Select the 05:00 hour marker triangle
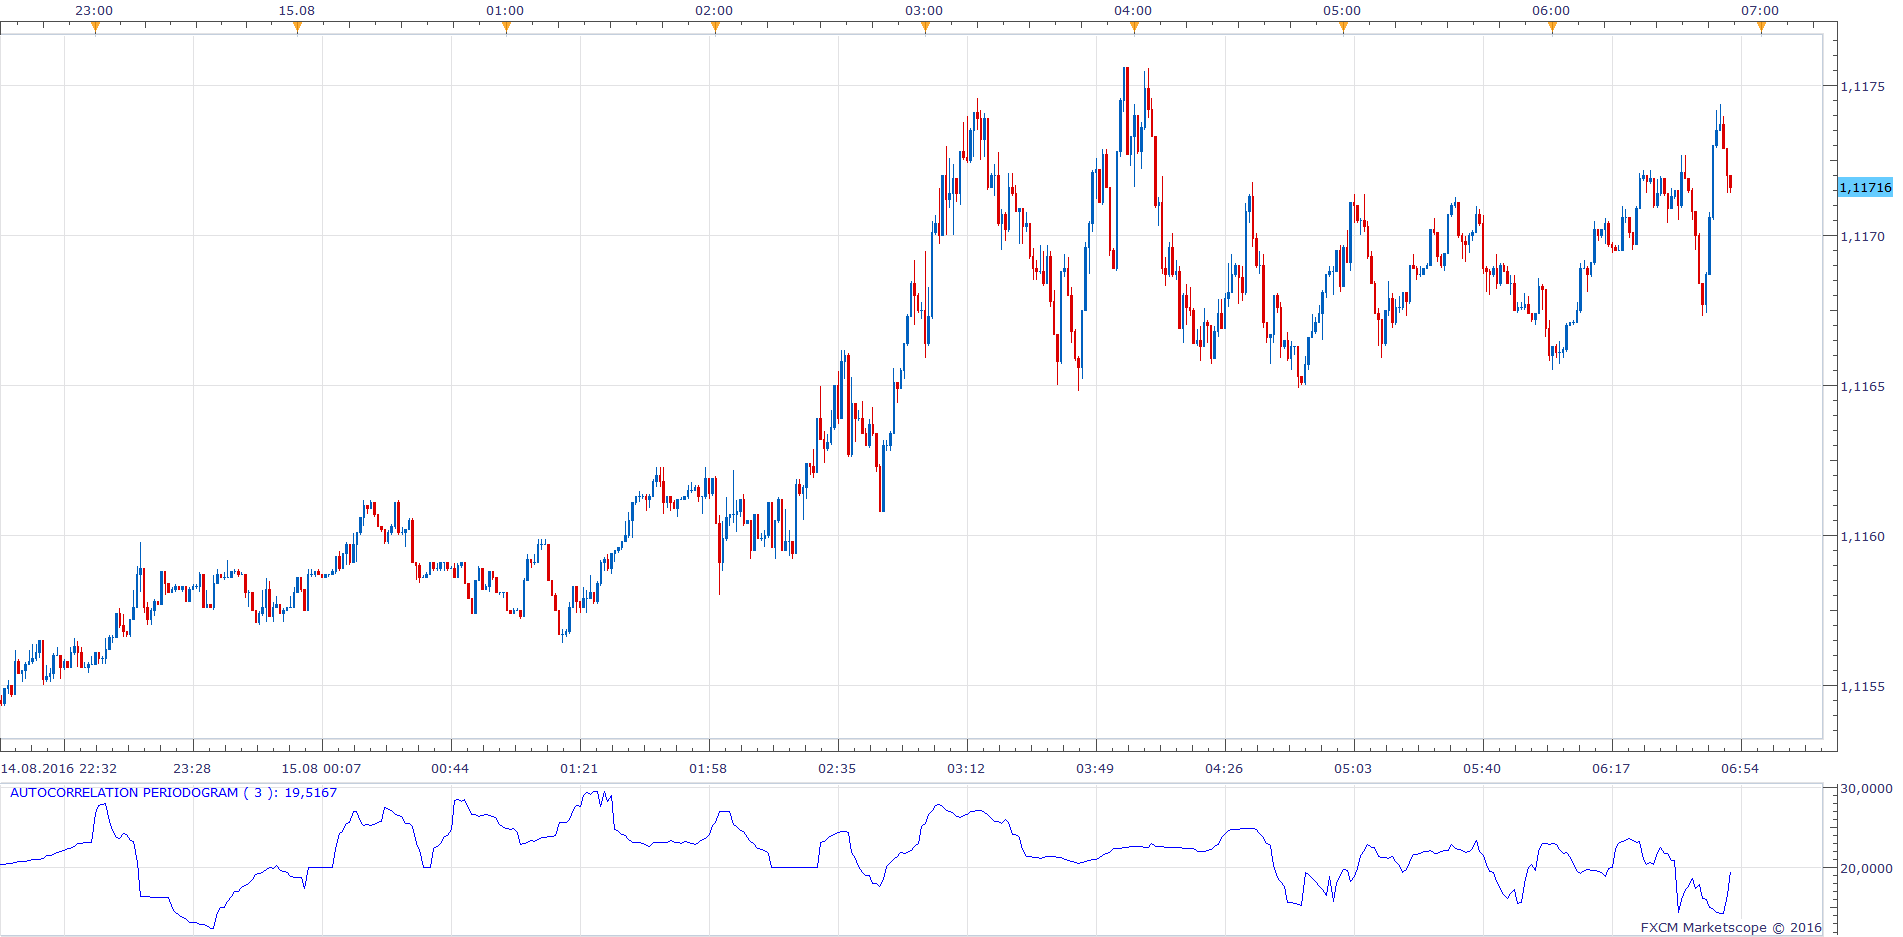 [1343, 28]
